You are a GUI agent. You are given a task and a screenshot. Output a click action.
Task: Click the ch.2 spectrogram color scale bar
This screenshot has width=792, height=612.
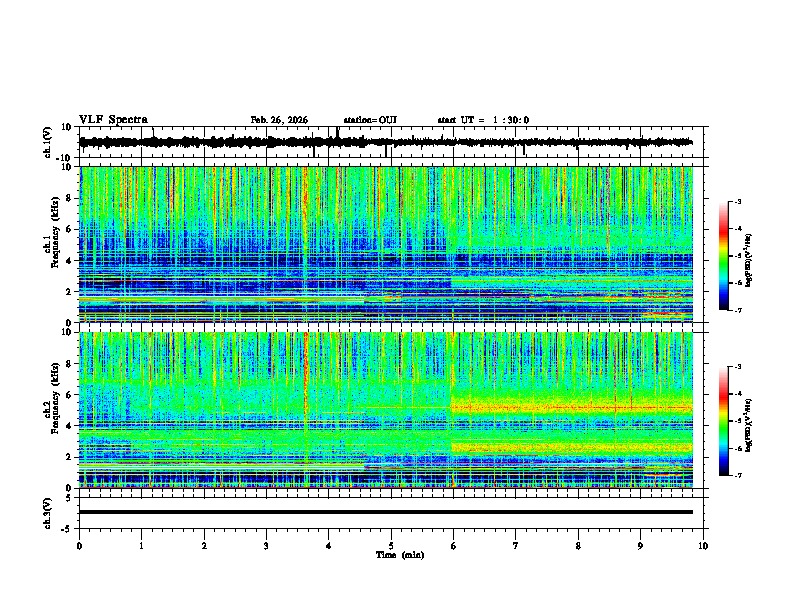coord(723,421)
